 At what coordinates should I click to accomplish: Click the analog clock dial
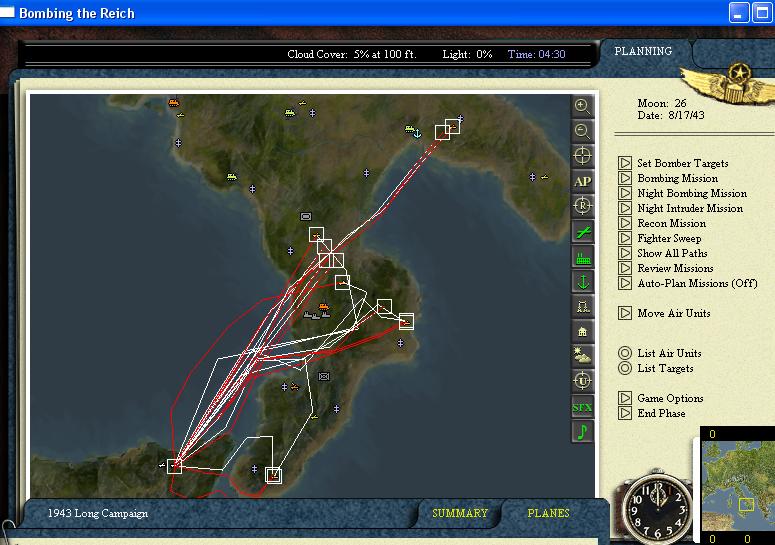658,509
